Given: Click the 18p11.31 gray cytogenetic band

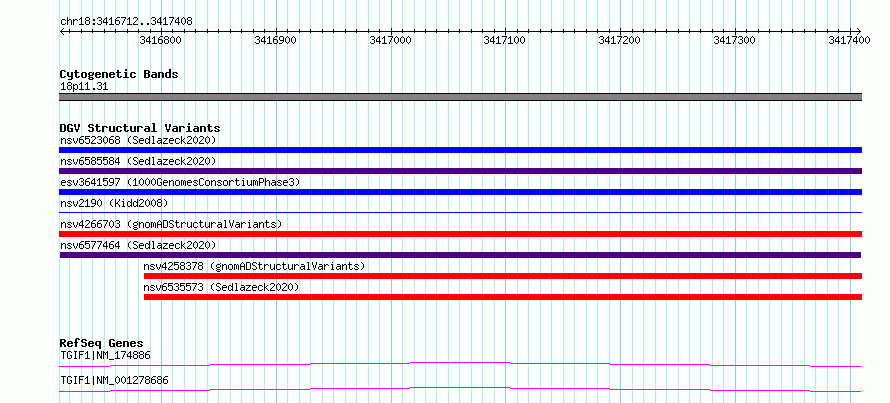Looking at the screenshot, I should coord(460,97).
